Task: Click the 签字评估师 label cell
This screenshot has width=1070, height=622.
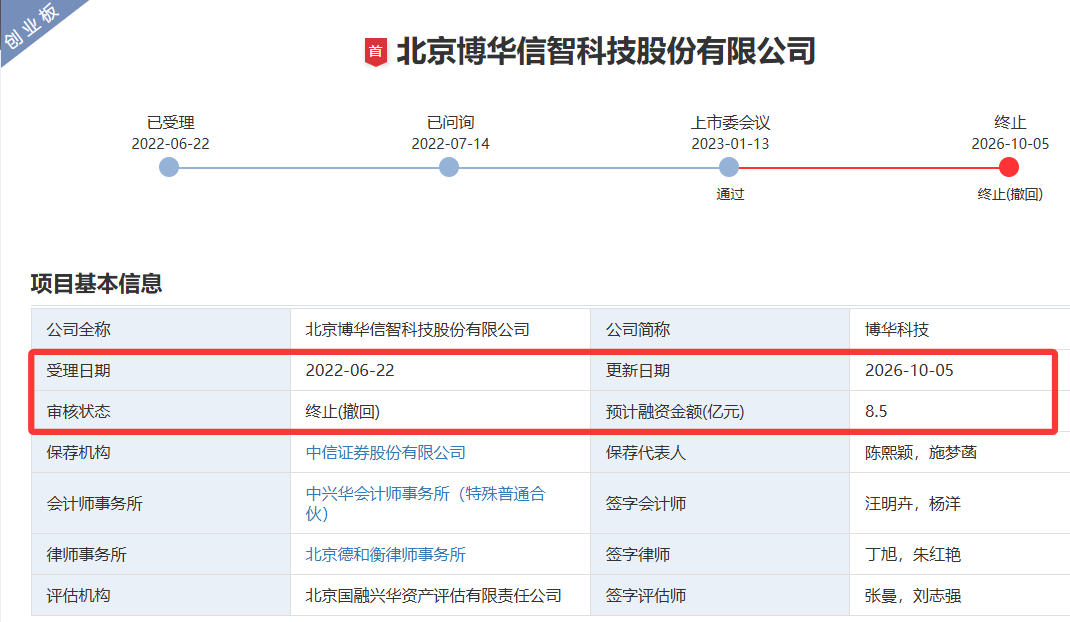Action: [720, 595]
